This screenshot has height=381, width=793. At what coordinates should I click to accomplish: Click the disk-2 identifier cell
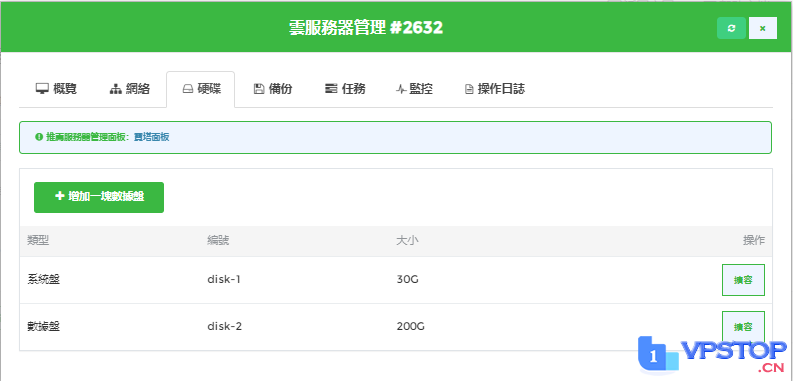(x=225, y=326)
